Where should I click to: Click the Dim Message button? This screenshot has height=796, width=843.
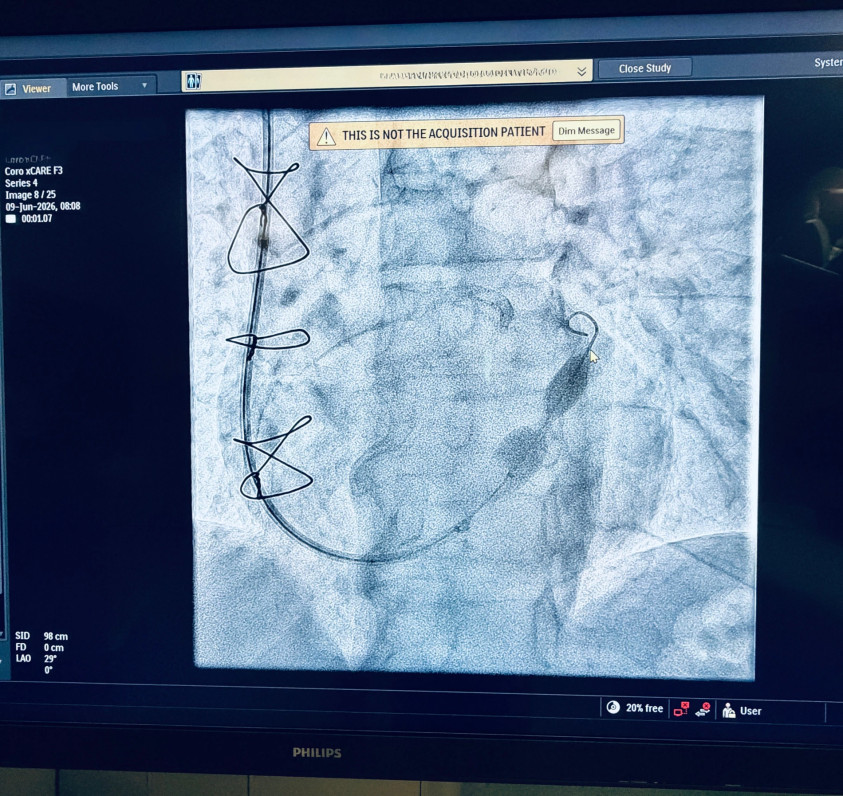point(587,131)
